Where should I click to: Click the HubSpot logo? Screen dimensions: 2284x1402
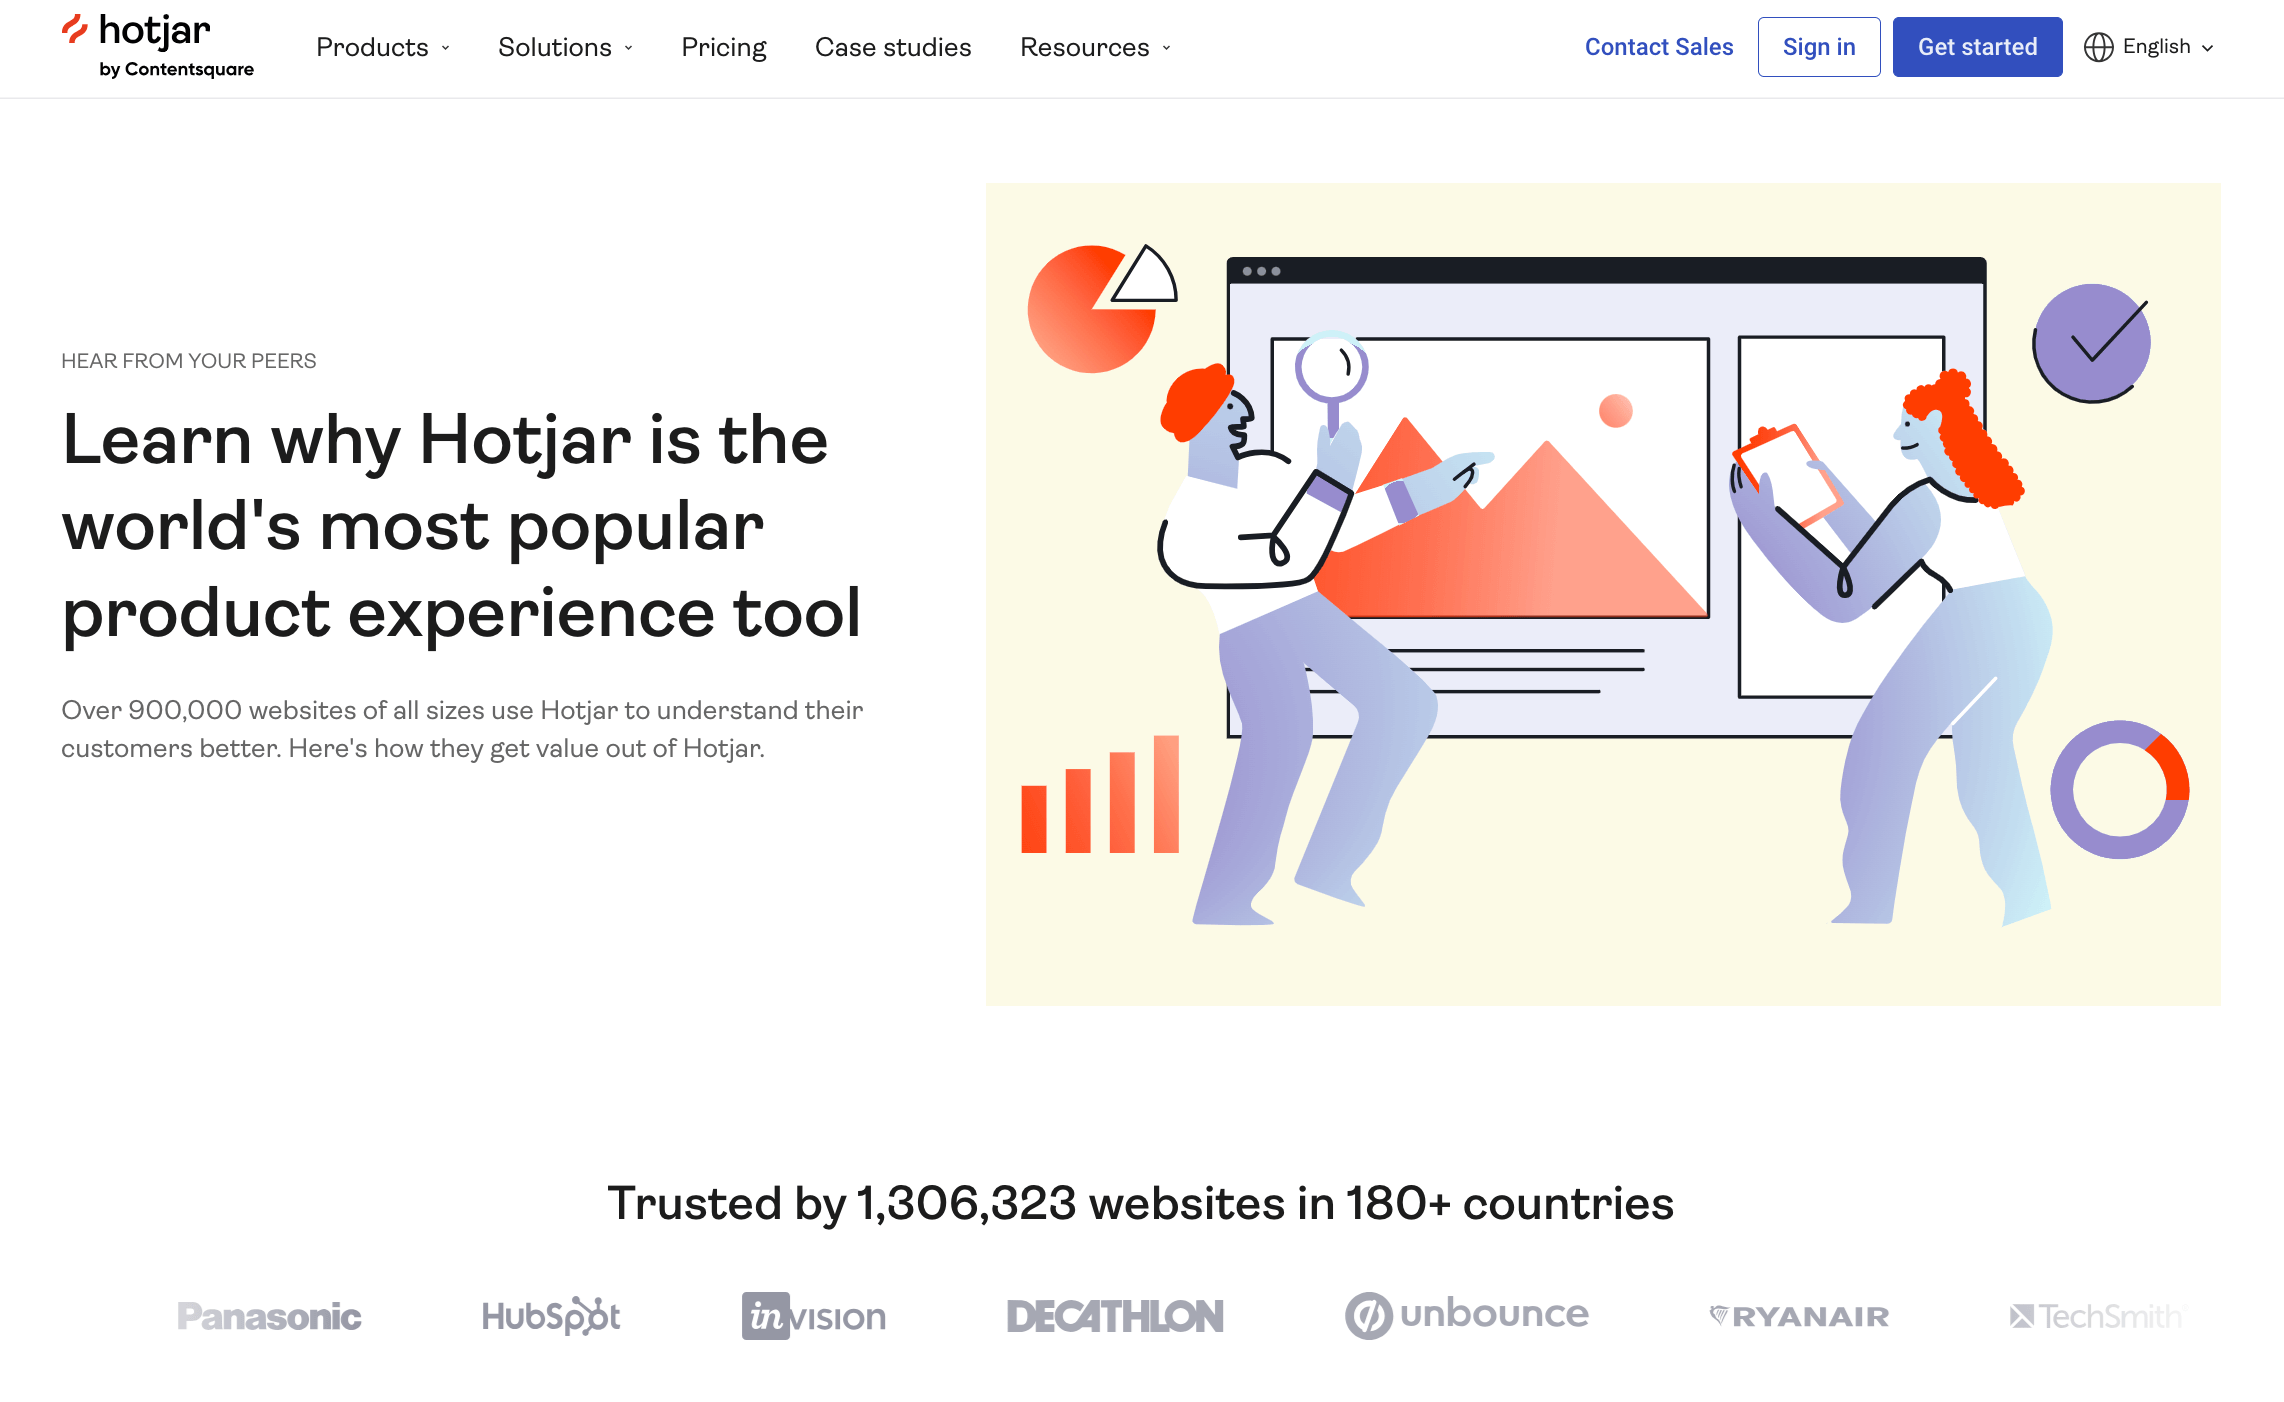pos(550,1315)
